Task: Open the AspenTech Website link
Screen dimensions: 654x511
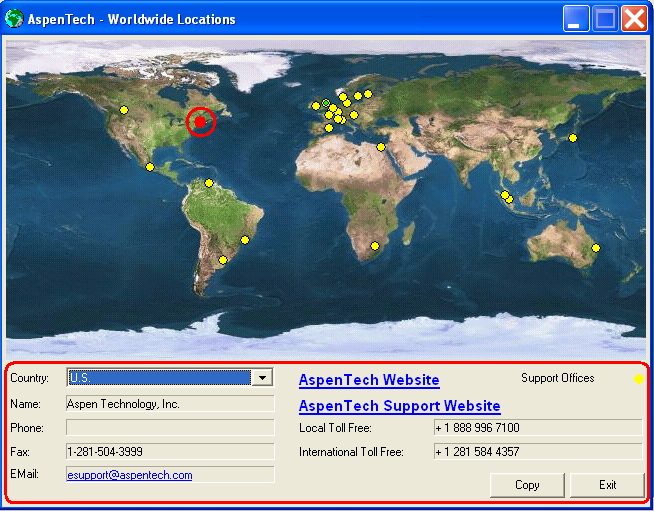Action: click(x=369, y=380)
